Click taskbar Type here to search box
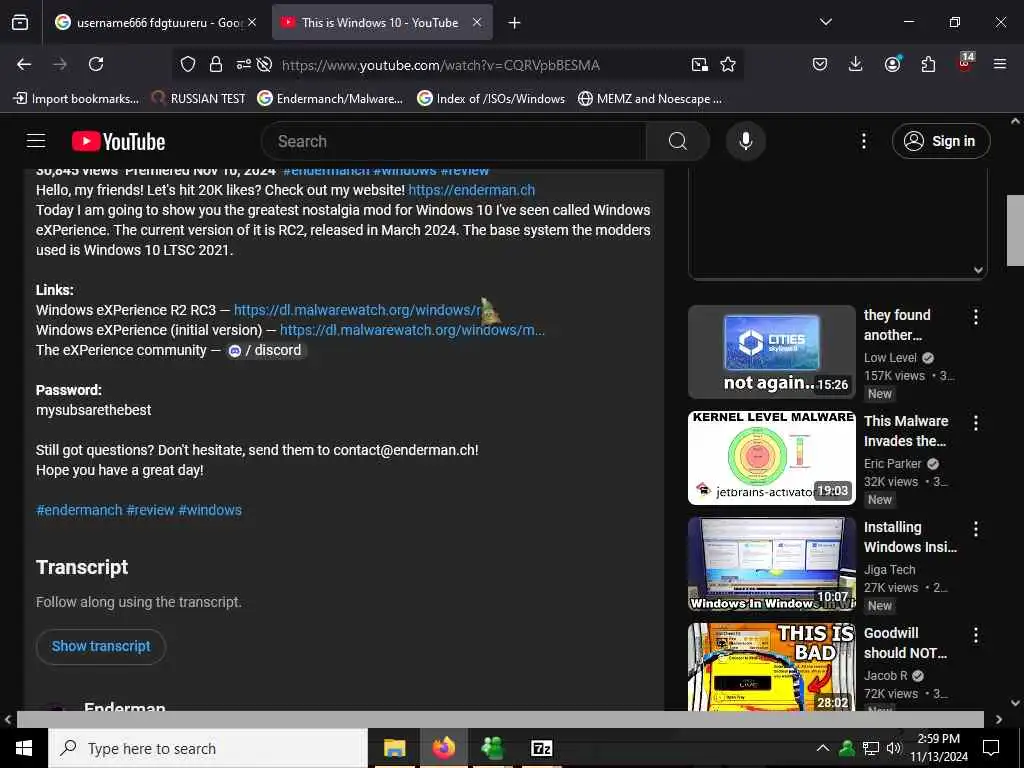1024x768 pixels. click(208, 748)
